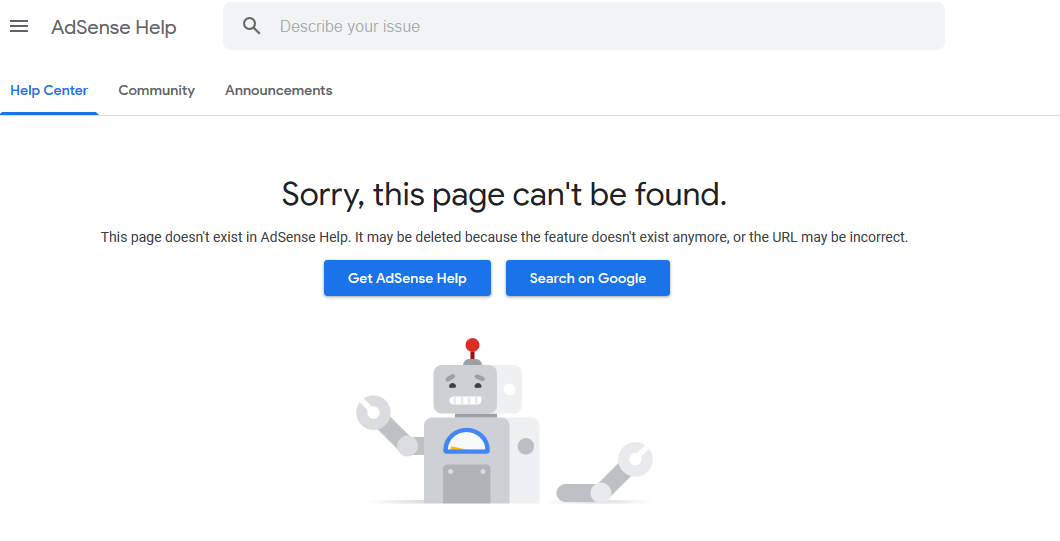Click the robot's lower hatch panel
The height and width of the screenshot is (541, 1060).
point(466,484)
